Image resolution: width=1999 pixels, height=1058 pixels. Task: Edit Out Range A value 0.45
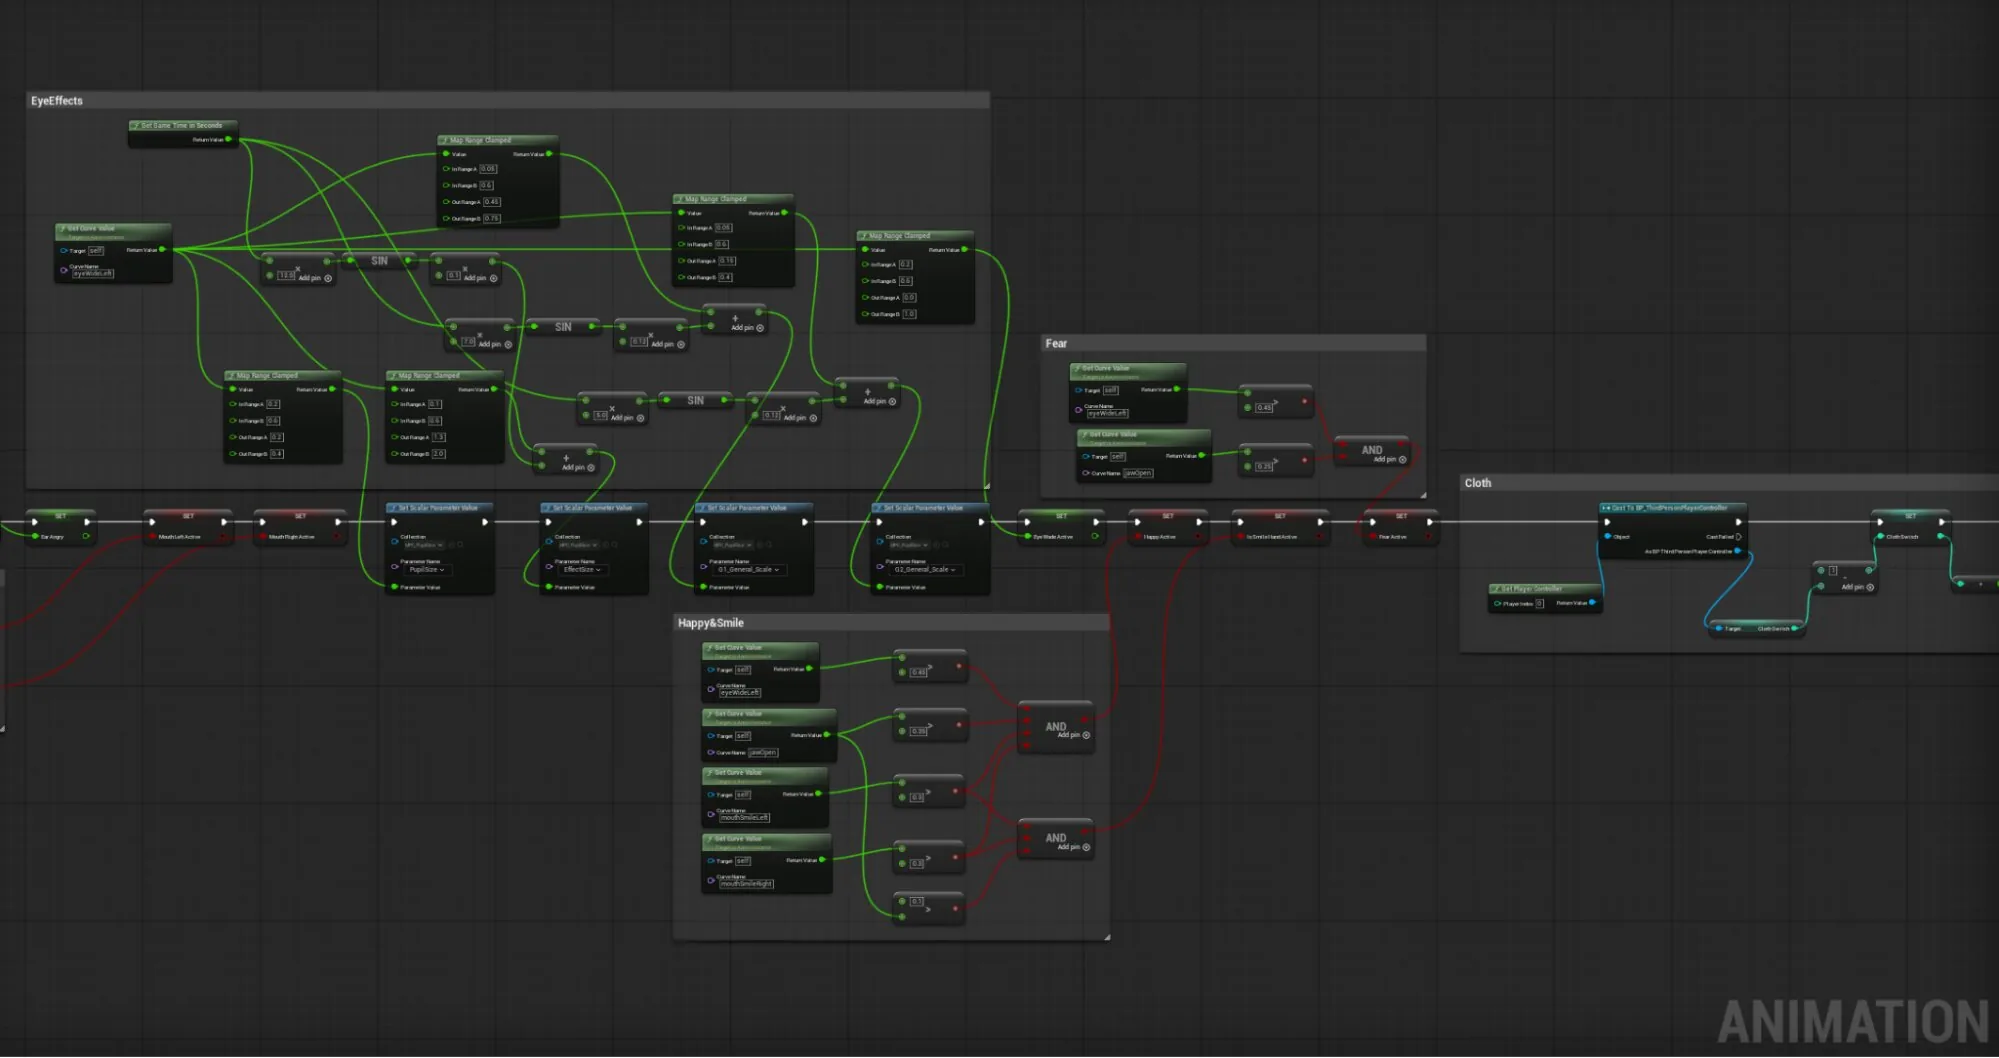492,202
